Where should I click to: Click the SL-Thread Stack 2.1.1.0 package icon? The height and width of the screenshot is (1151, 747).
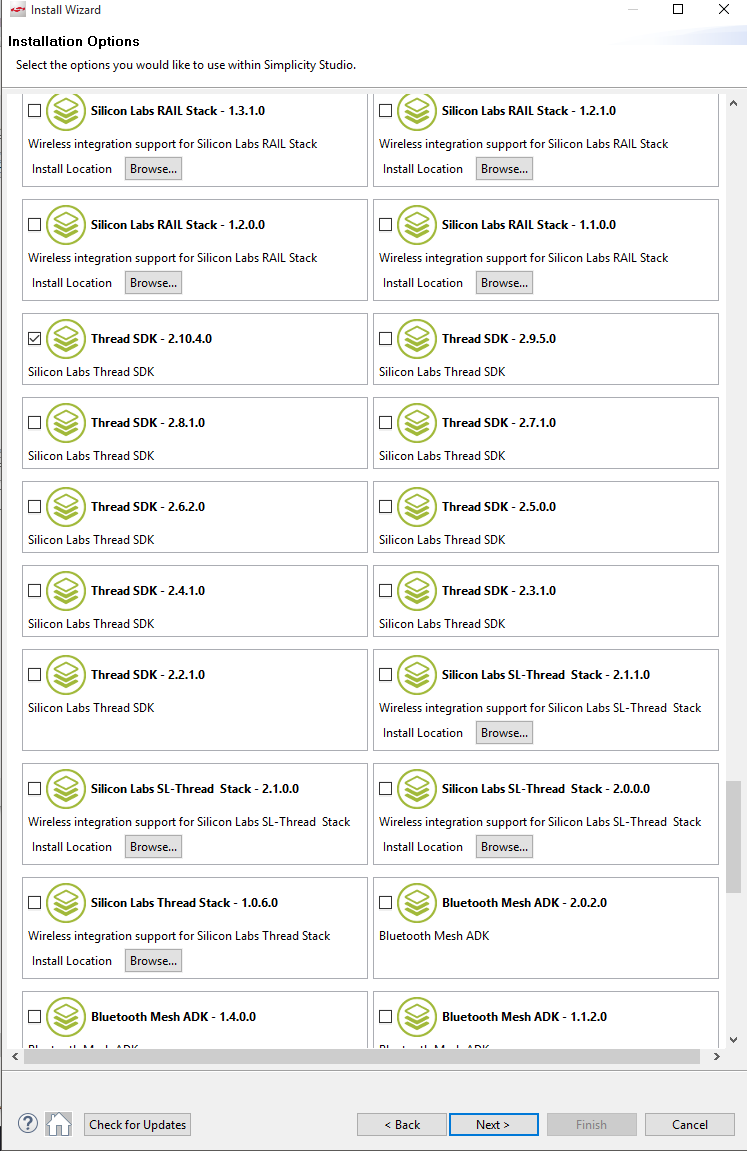pyautogui.click(x=417, y=675)
